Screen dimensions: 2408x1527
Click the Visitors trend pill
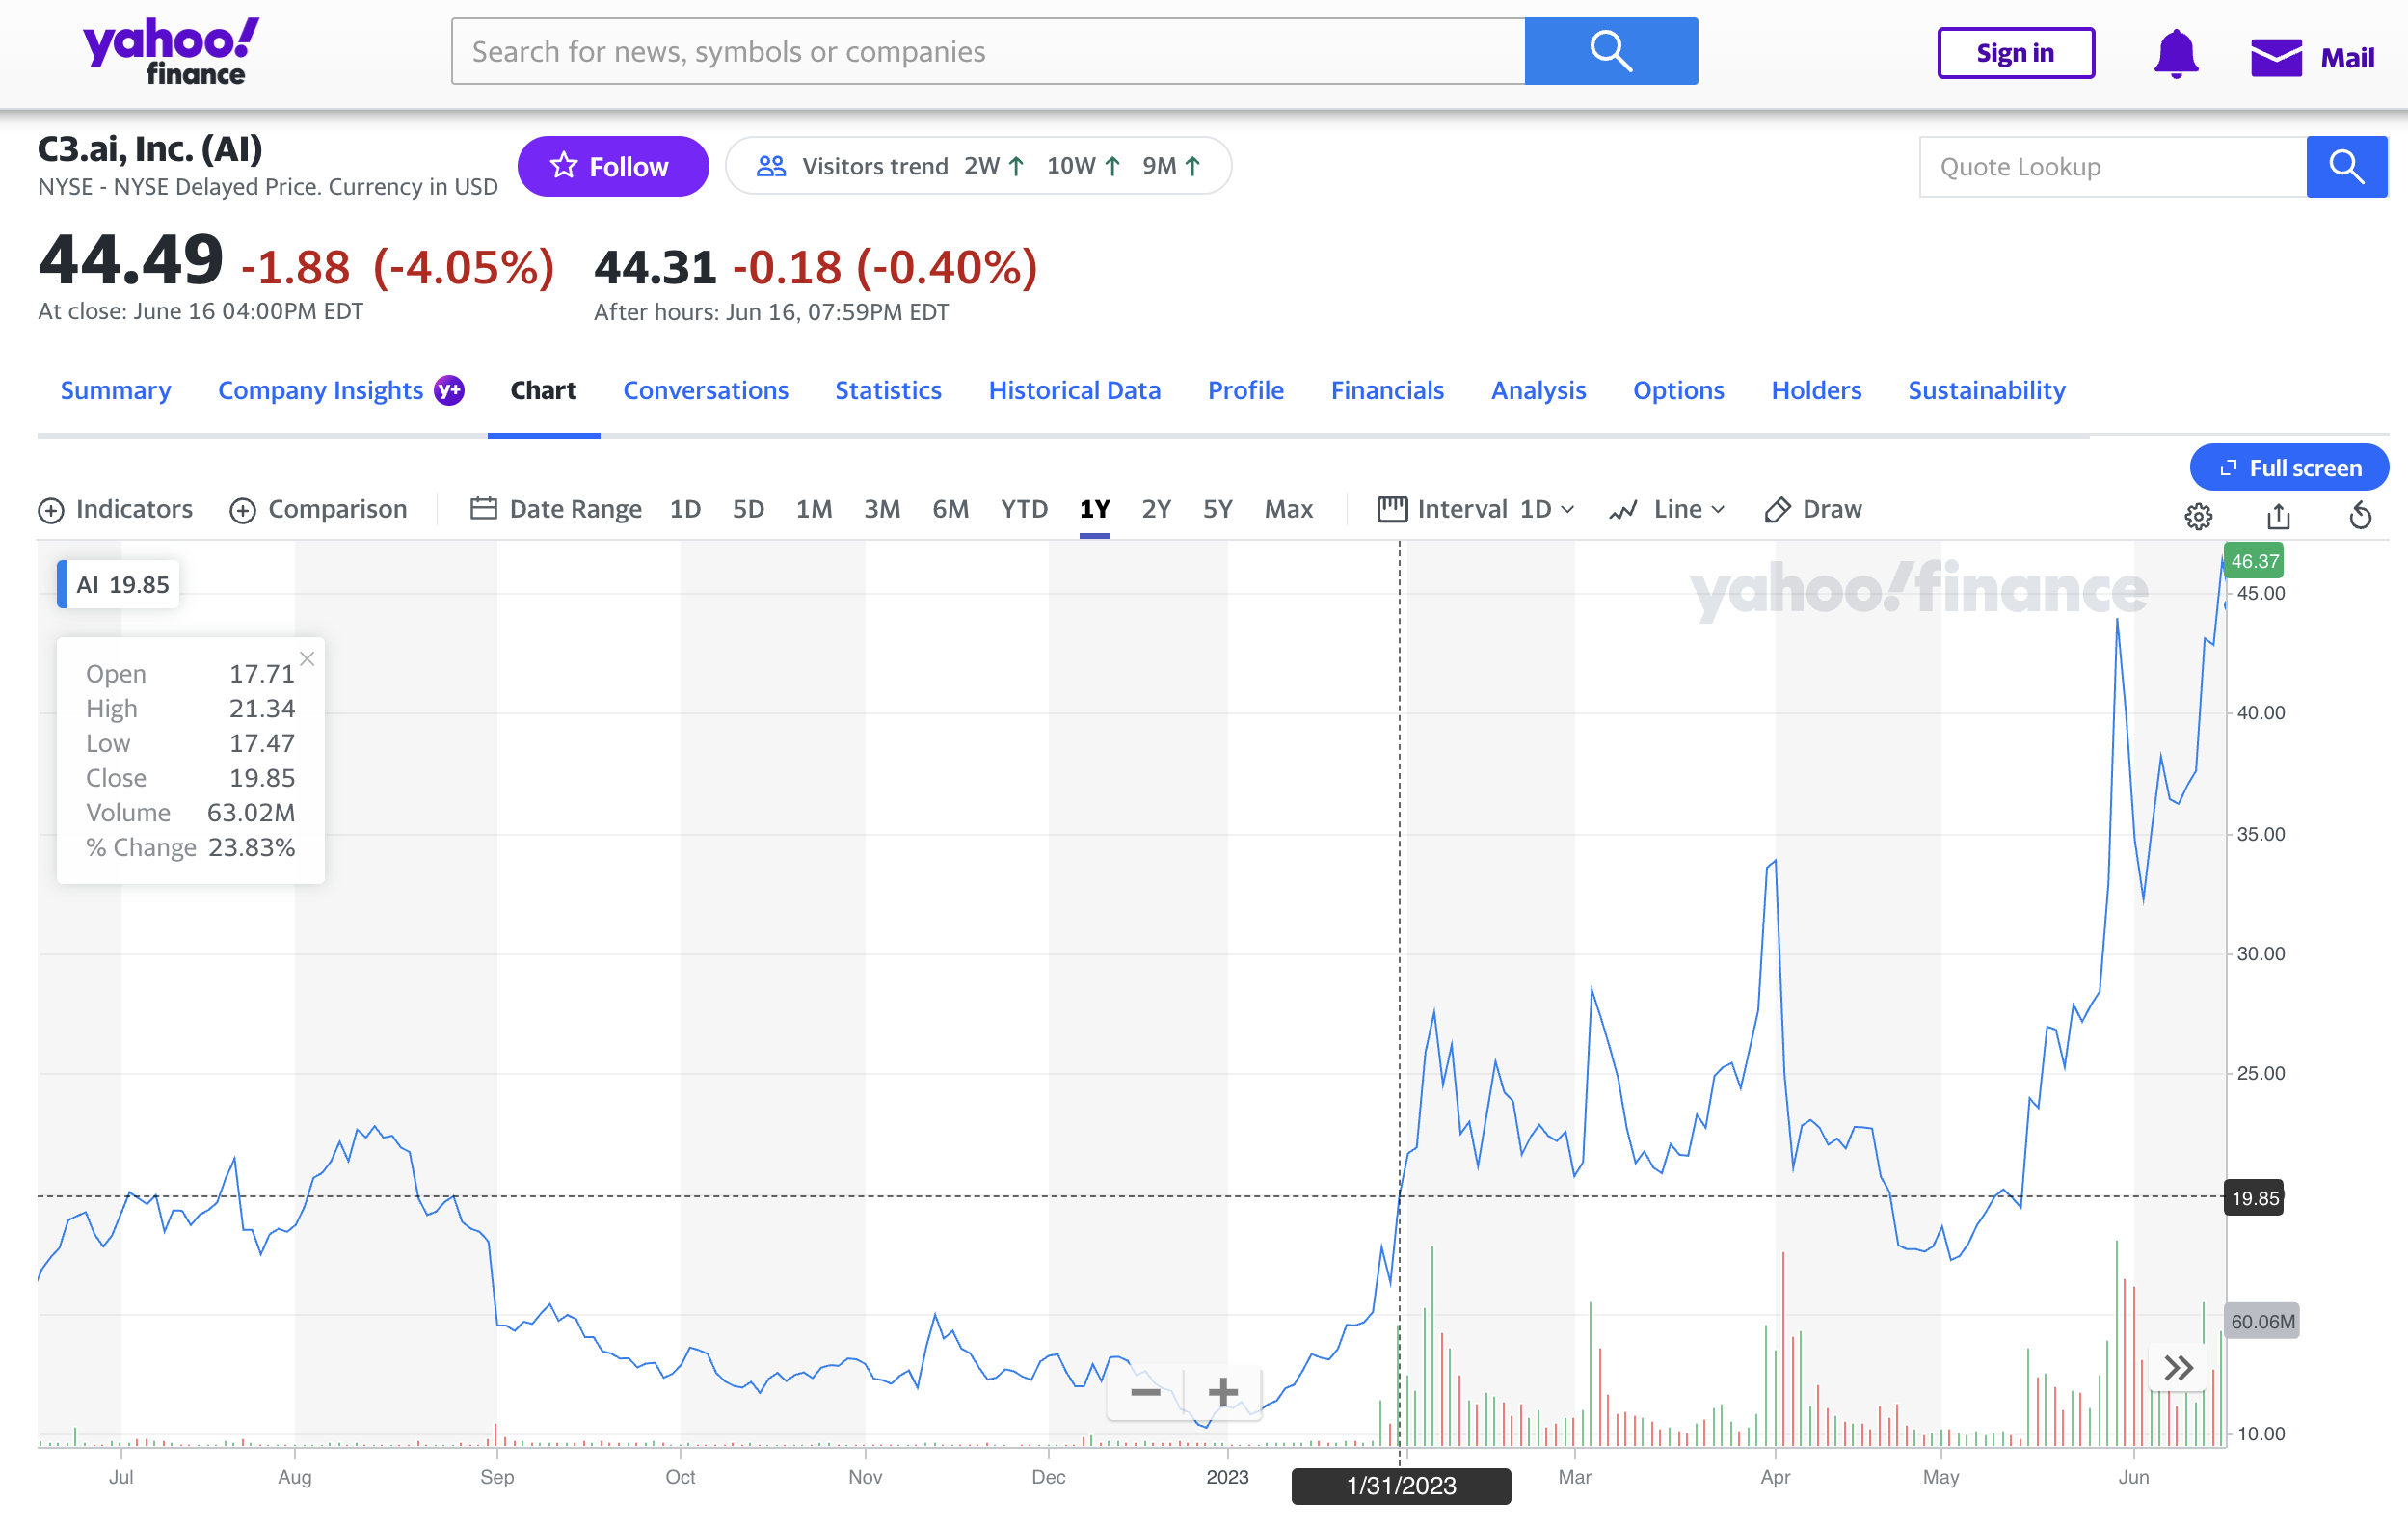pos(978,166)
